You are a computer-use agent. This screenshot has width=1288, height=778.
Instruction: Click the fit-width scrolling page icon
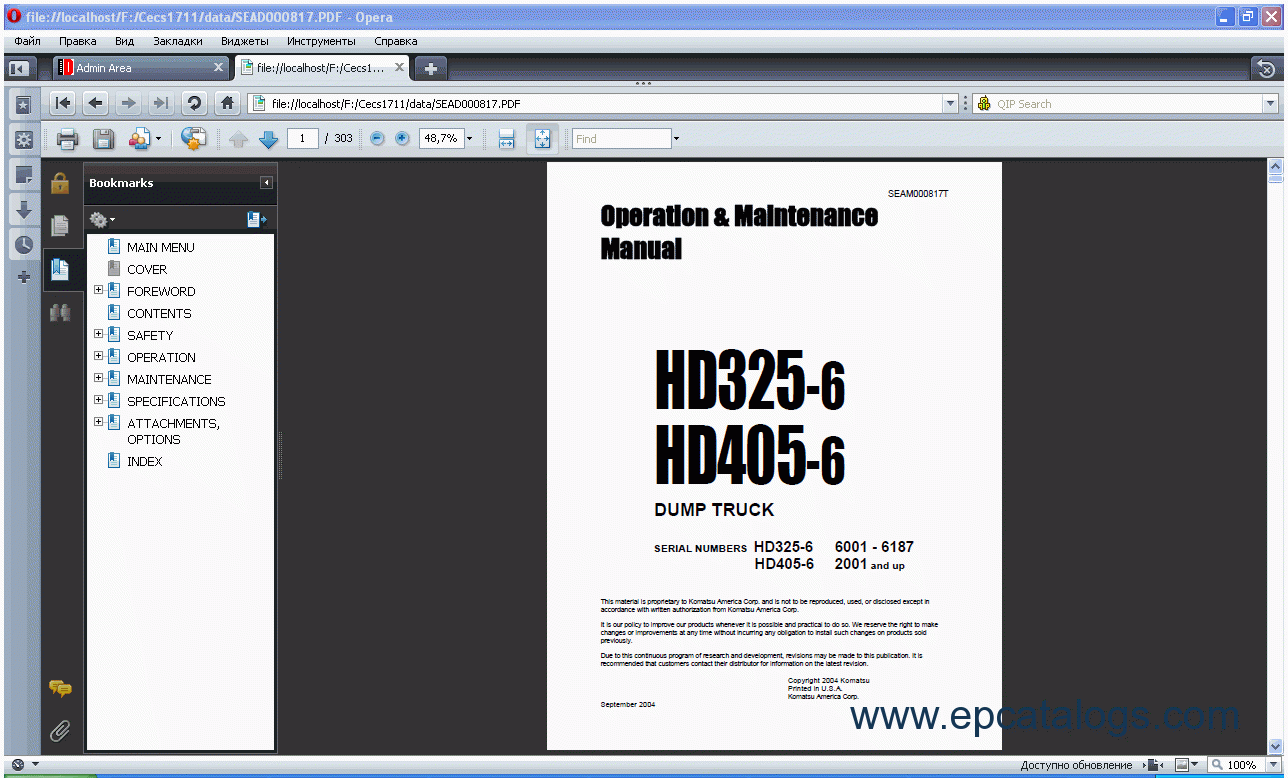(506, 139)
